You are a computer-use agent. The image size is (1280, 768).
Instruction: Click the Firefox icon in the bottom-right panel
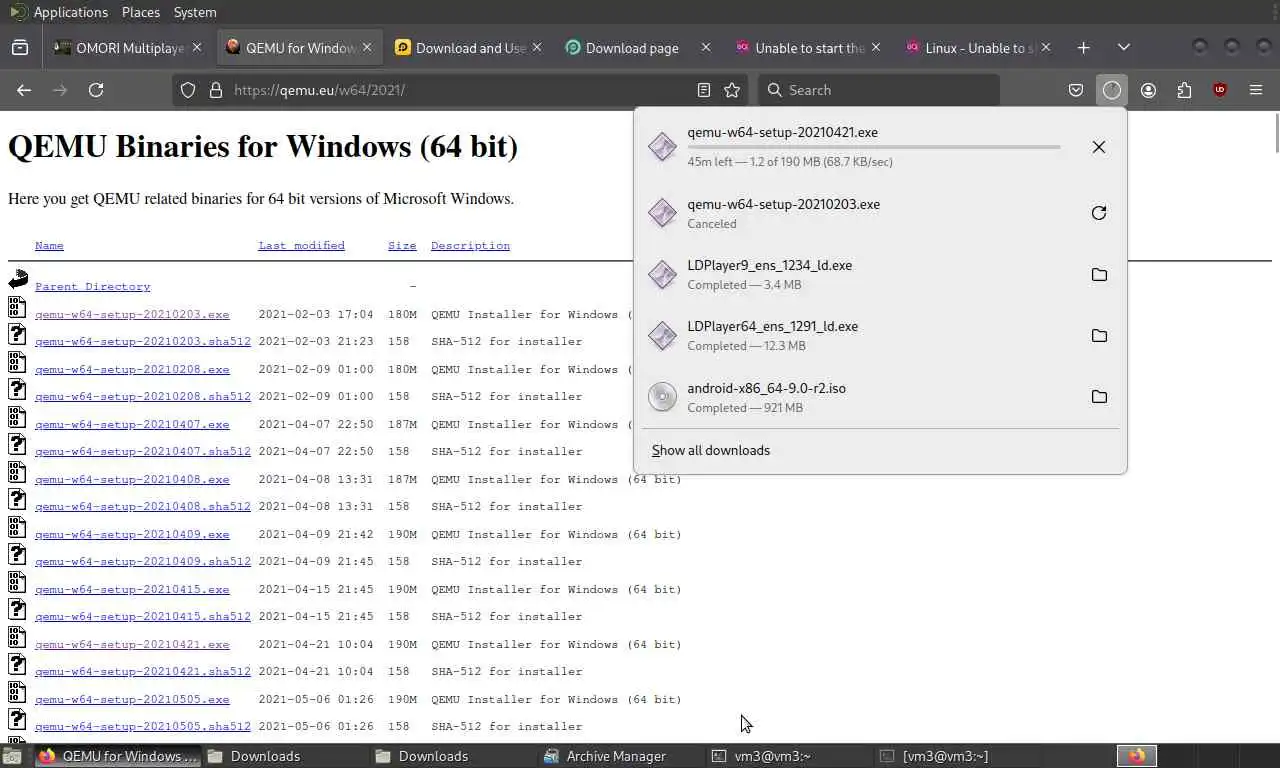[1136, 756]
